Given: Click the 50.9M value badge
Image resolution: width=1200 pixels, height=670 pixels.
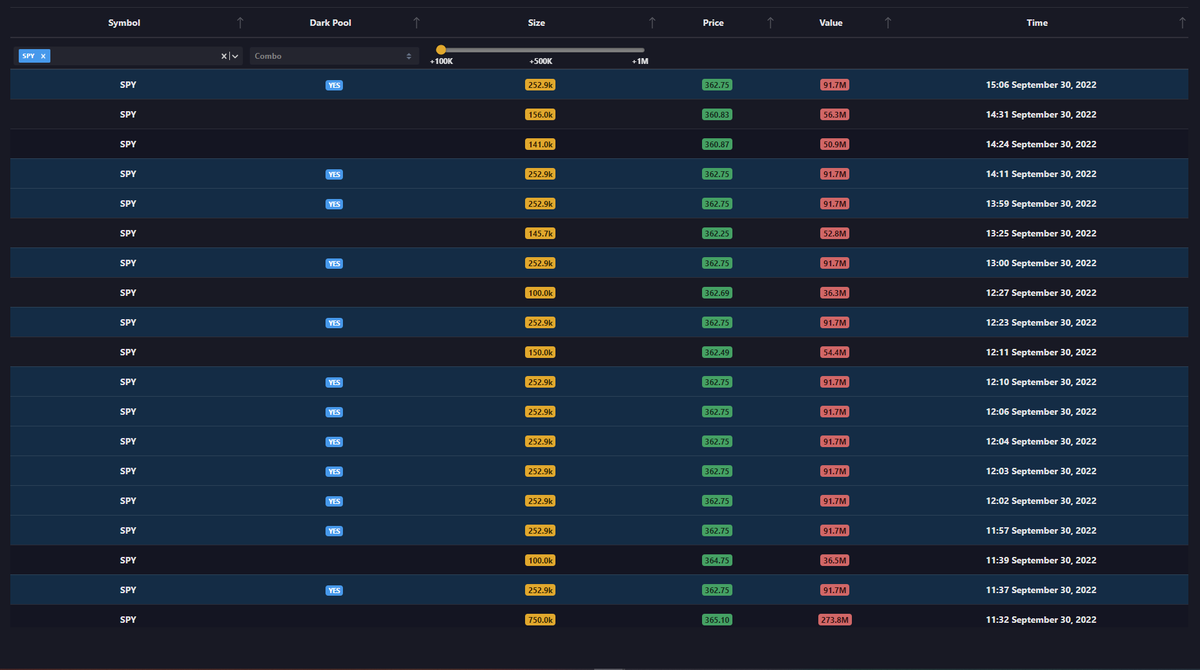Looking at the screenshot, I should (834, 144).
